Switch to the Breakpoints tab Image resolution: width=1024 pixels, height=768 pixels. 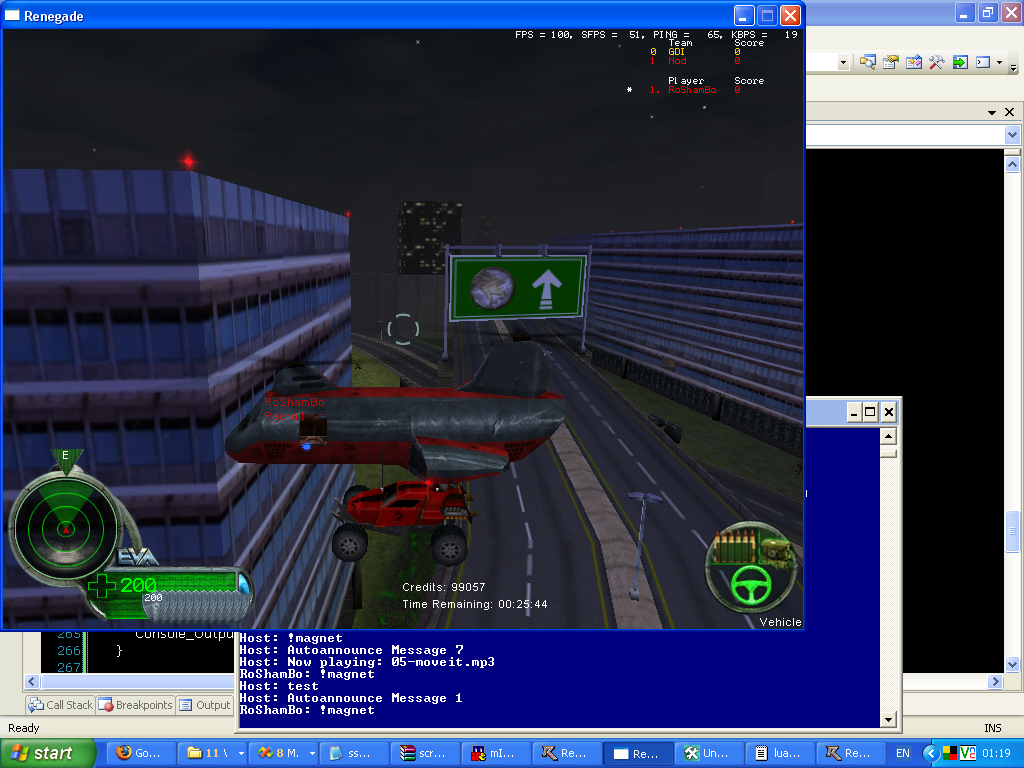[x=136, y=705]
